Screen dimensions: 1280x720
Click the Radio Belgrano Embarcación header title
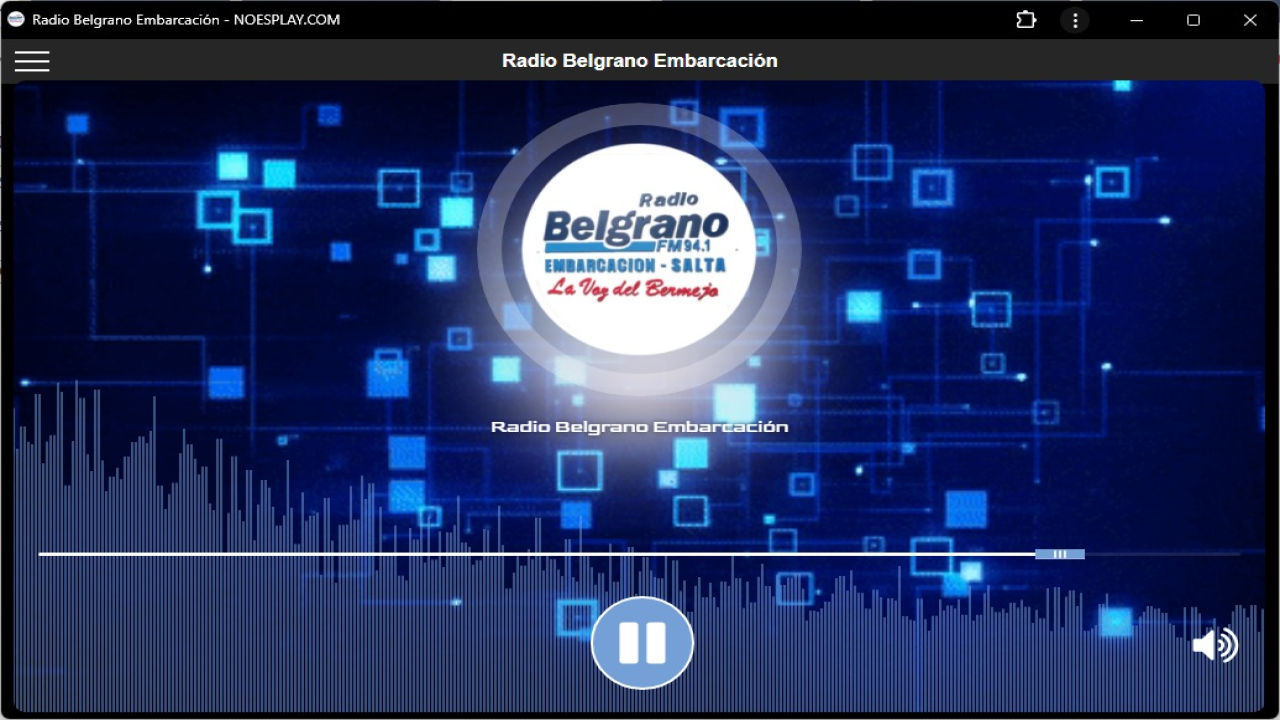(640, 61)
